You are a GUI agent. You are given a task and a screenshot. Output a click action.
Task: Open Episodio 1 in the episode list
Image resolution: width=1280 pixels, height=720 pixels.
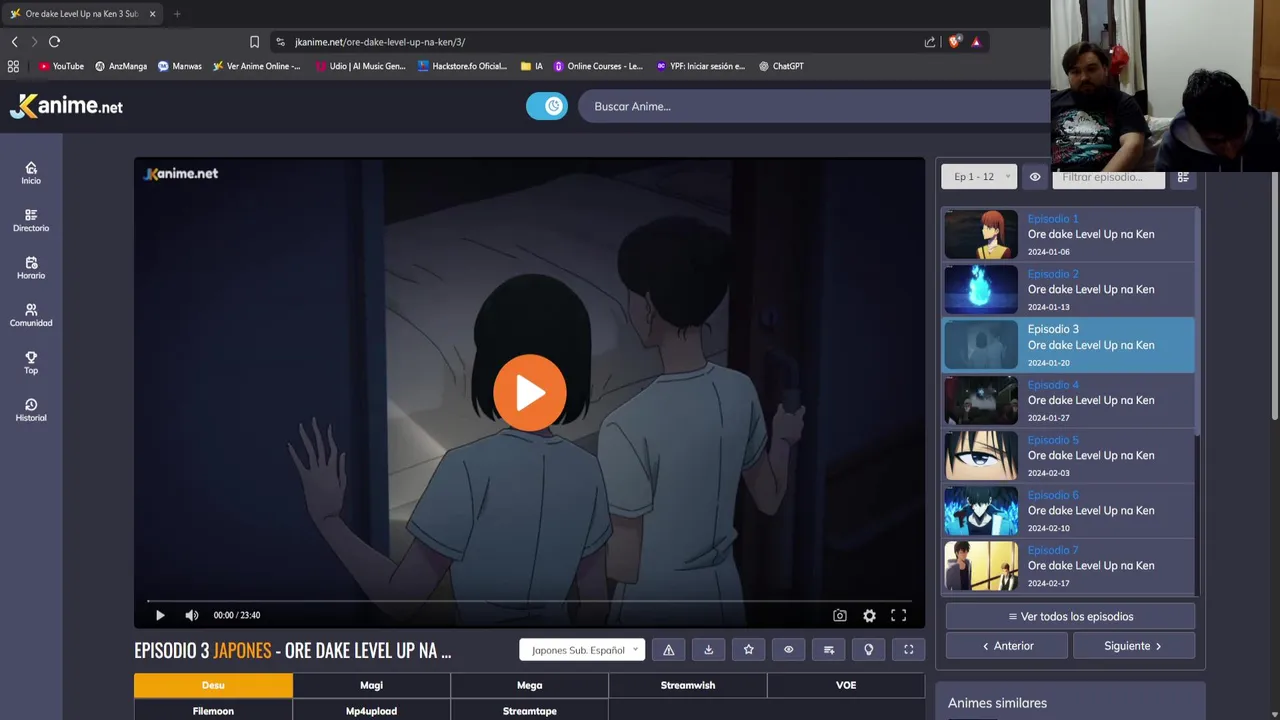click(1069, 234)
